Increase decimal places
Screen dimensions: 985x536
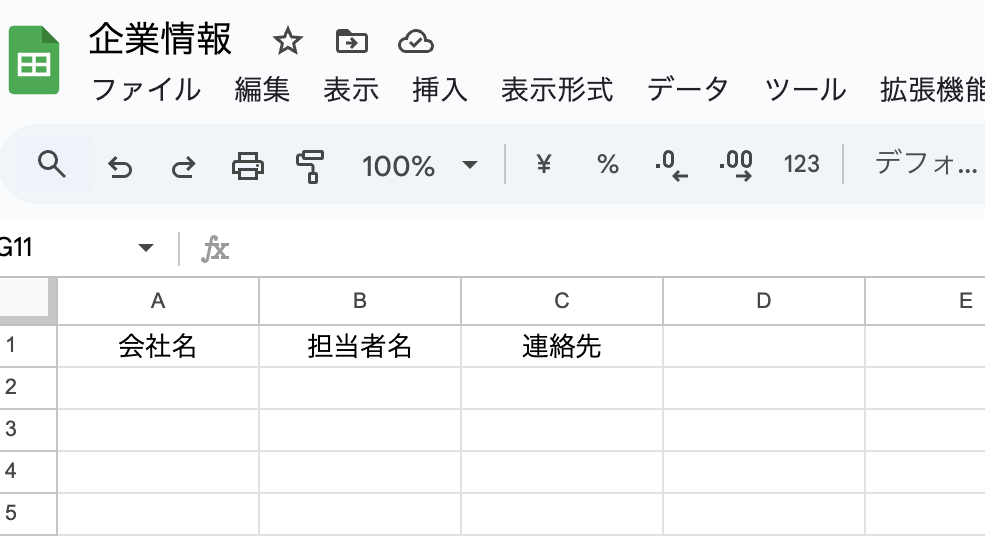point(736,165)
